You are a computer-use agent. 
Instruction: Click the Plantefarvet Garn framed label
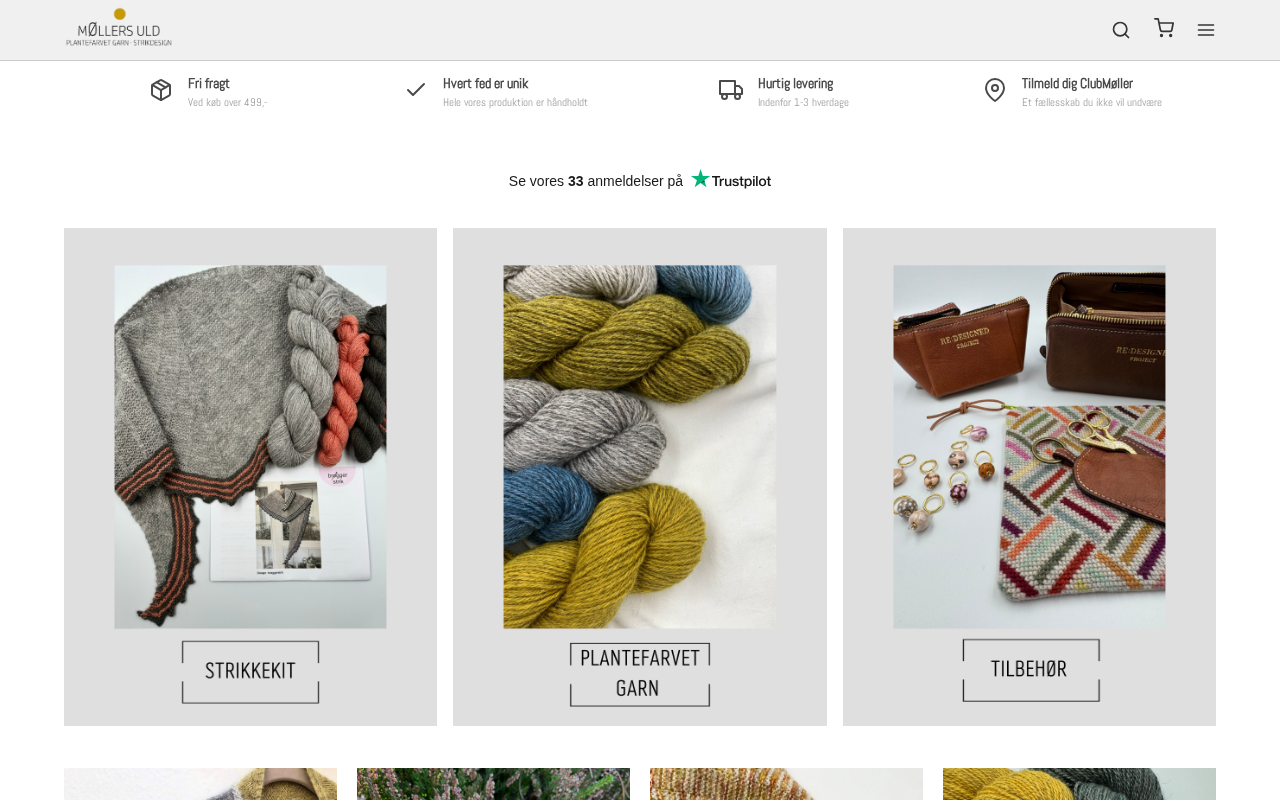coord(640,674)
